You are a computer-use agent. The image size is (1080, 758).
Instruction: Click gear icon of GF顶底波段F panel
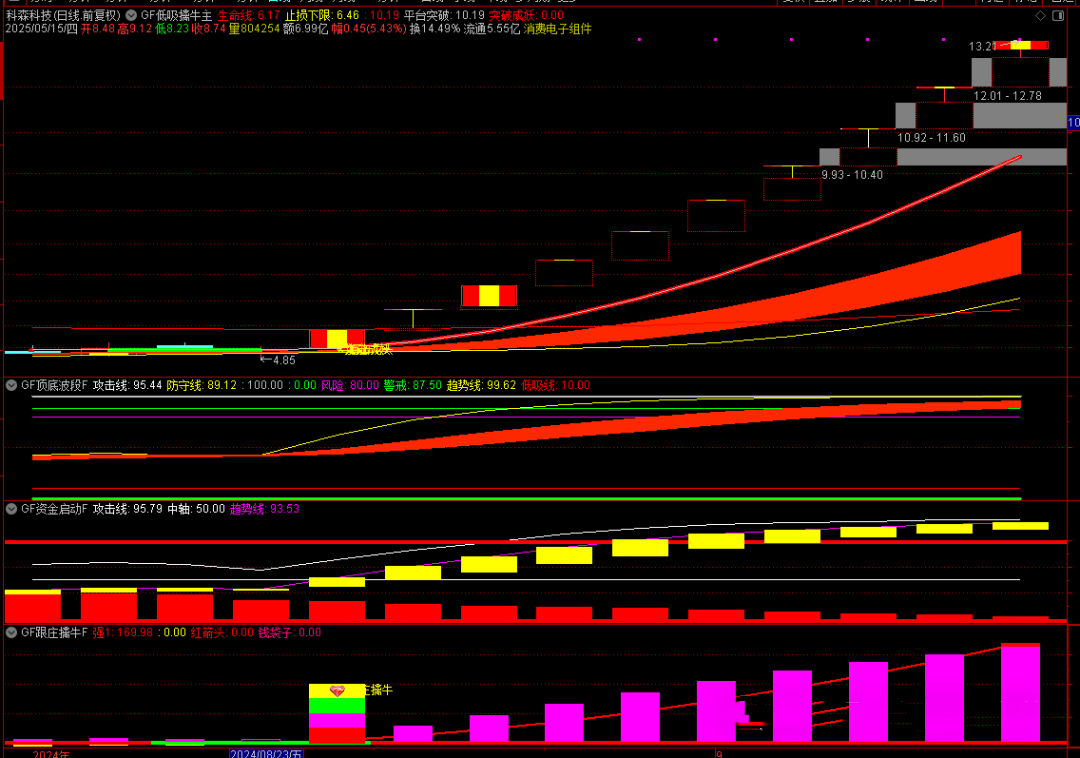pos(12,385)
